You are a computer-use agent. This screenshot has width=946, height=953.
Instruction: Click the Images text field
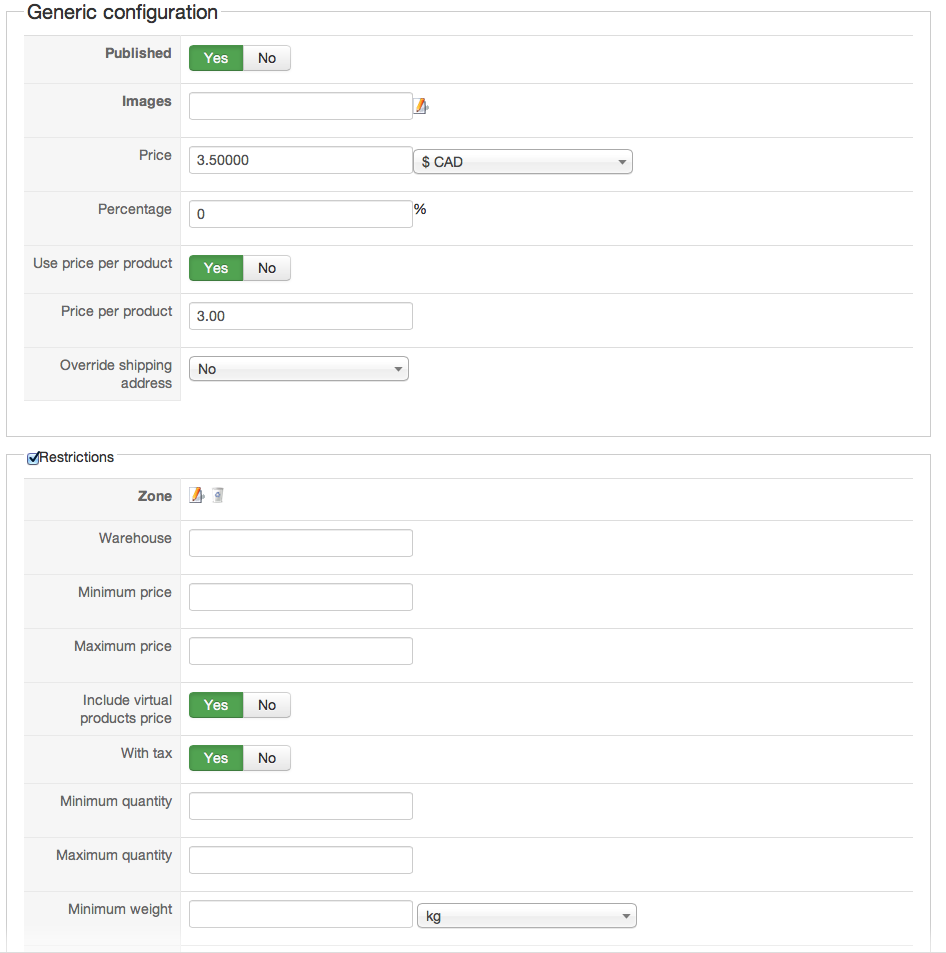pyautogui.click(x=300, y=106)
